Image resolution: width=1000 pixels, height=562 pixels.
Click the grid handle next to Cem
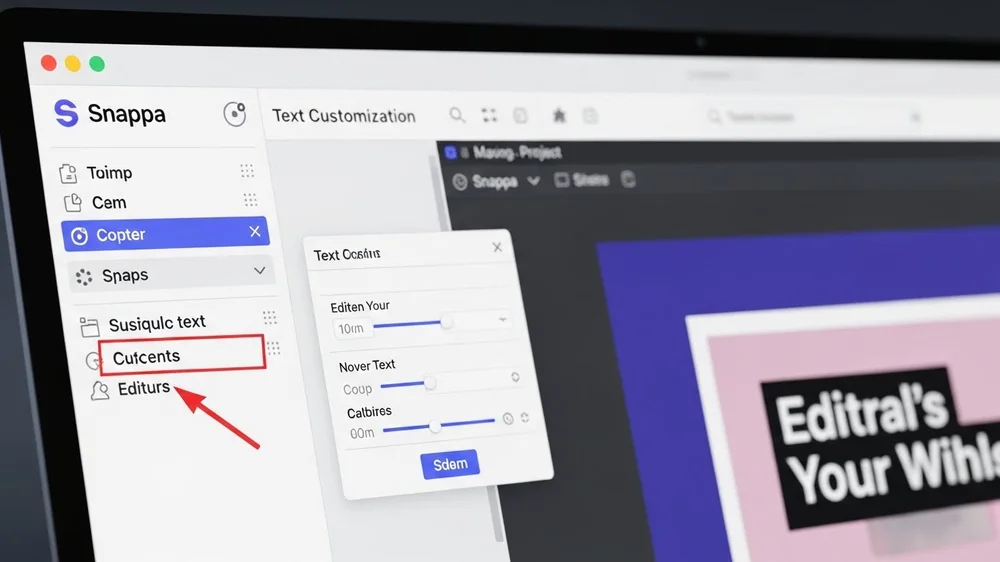point(250,200)
